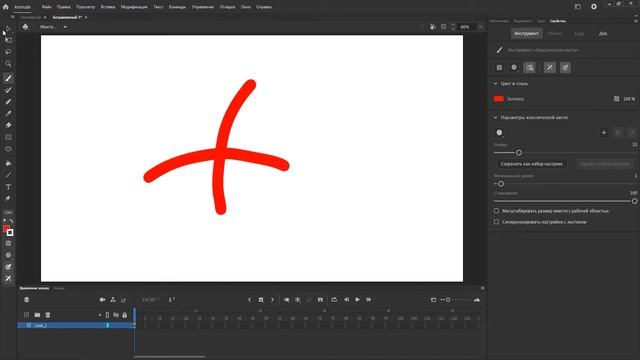Create a new layer folder
The width and height of the screenshot is (640, 360).
coord(37,315)
